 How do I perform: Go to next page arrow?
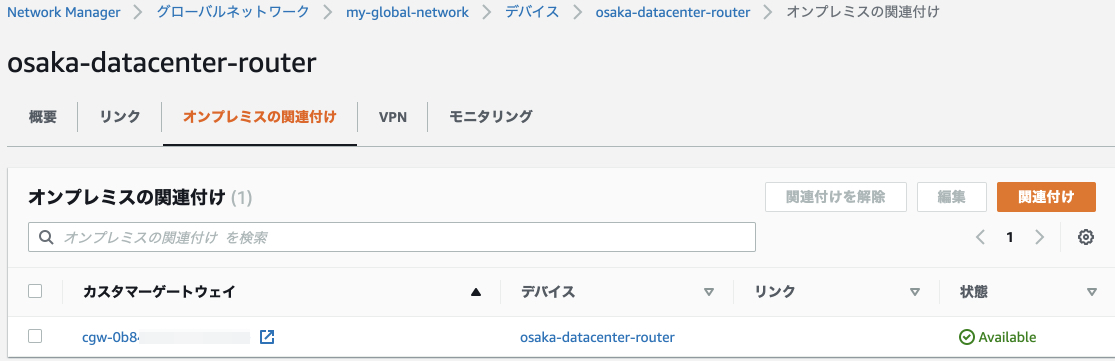(x=1040, y=237)
